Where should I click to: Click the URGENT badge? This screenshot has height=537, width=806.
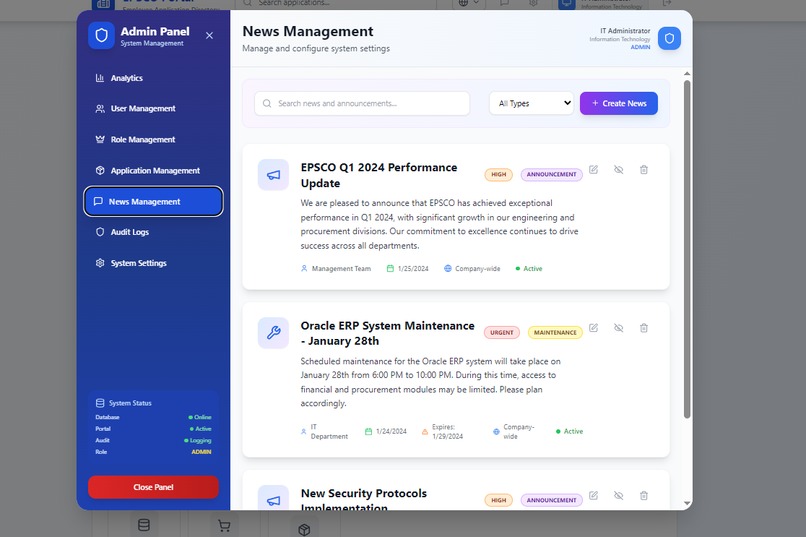[502, 332]
